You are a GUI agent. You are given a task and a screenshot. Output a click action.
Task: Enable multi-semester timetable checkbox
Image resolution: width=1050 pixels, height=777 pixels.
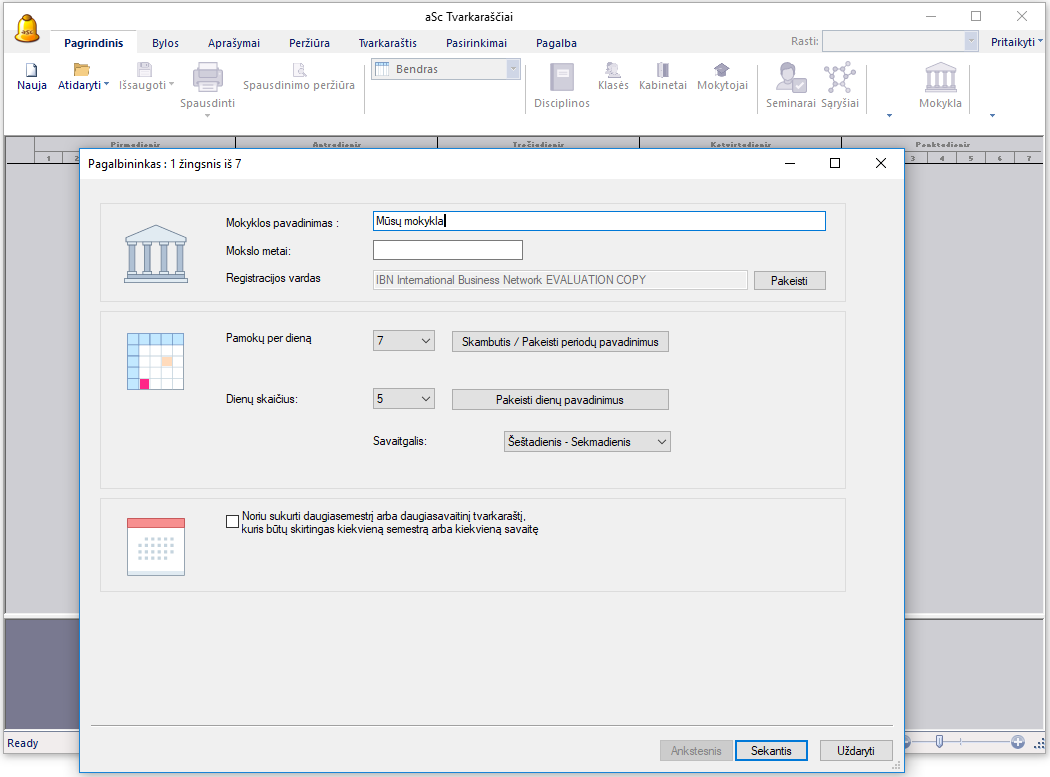[233, 520]
